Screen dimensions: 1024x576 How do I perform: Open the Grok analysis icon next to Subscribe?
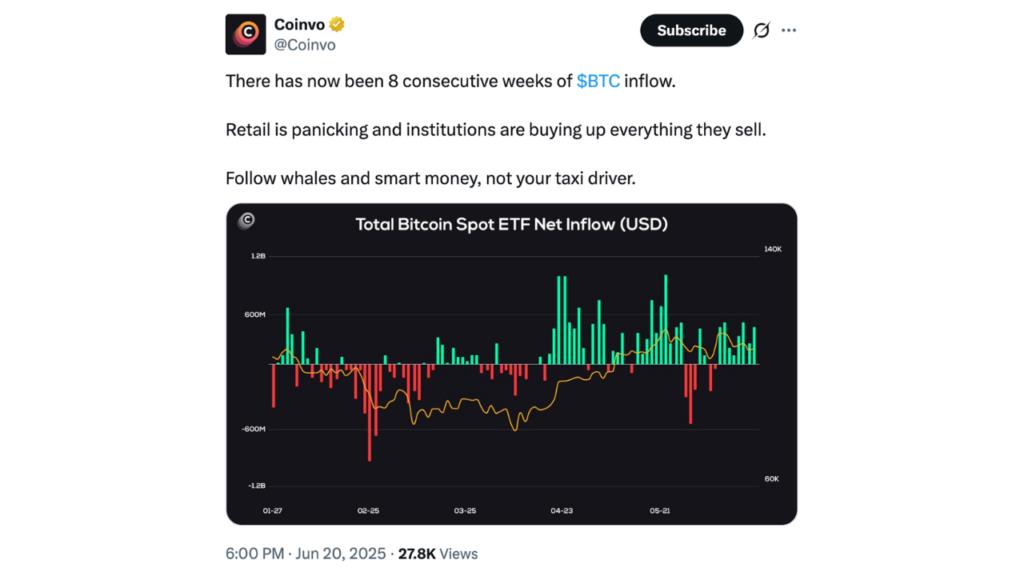(x=761, y=30)
